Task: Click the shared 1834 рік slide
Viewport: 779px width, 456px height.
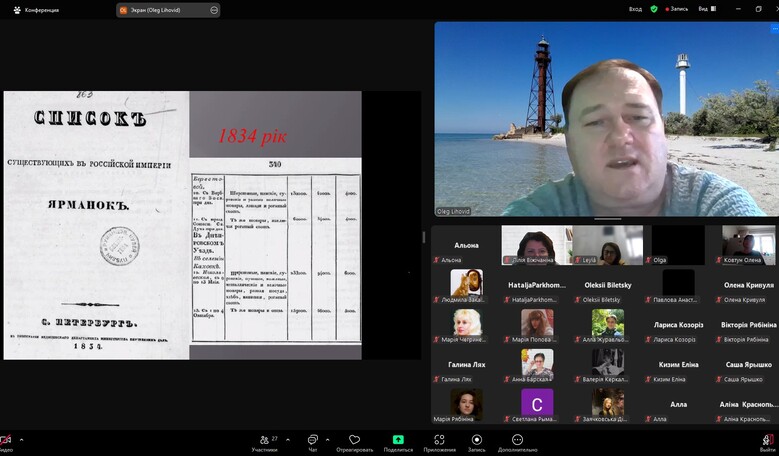Action: pos(182,225)
